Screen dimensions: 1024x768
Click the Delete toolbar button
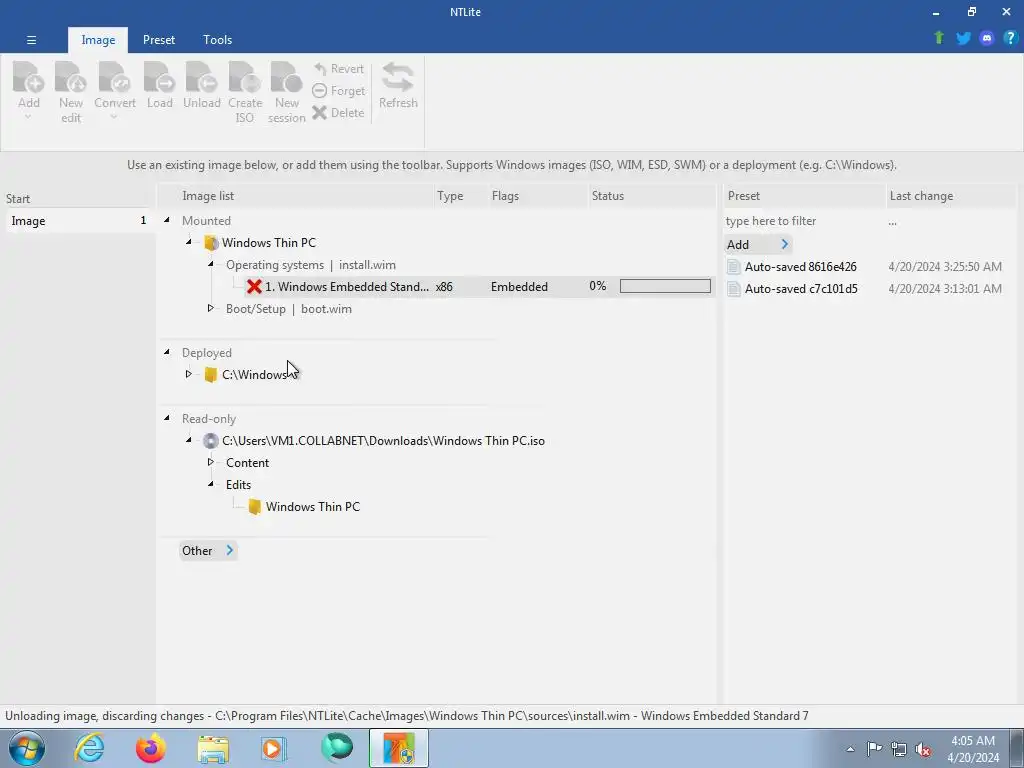338,112
